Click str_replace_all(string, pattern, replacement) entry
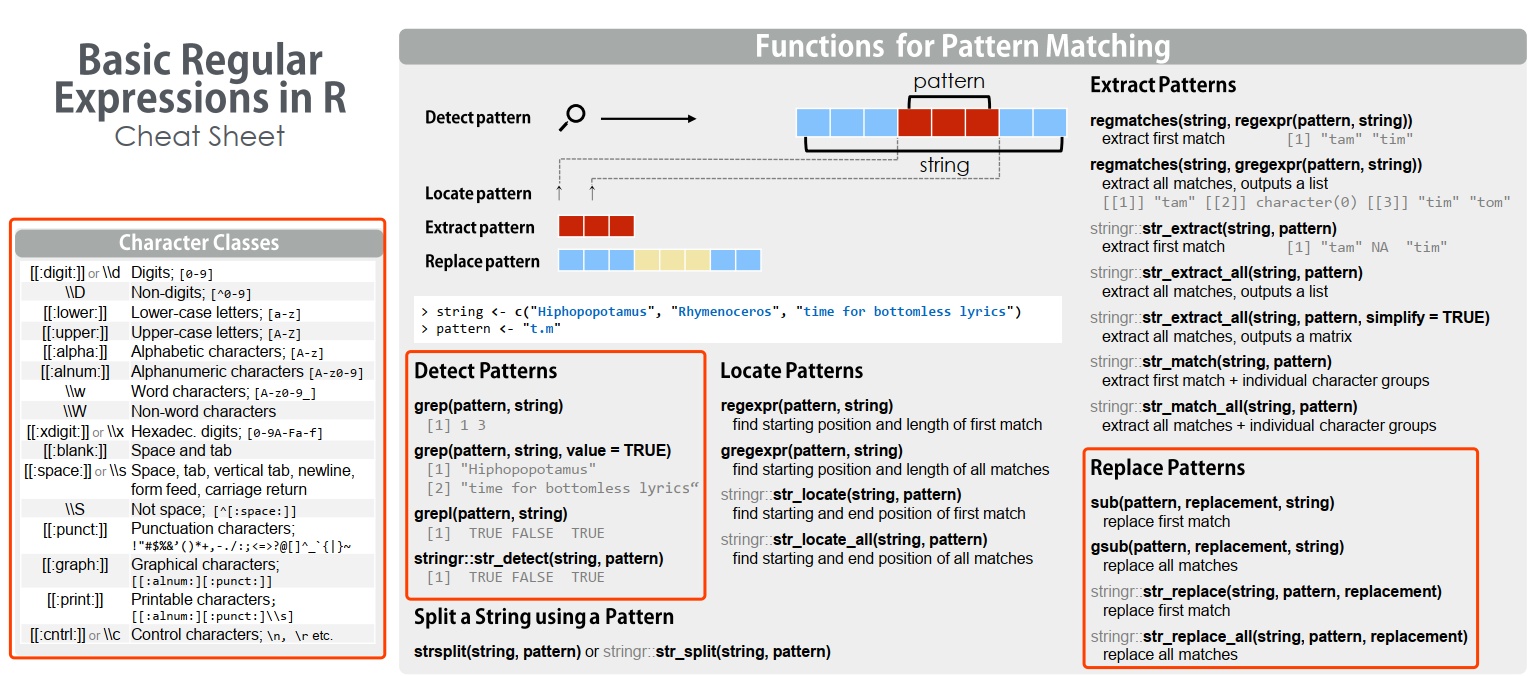1536x676 pixels. click(1279, 636)
